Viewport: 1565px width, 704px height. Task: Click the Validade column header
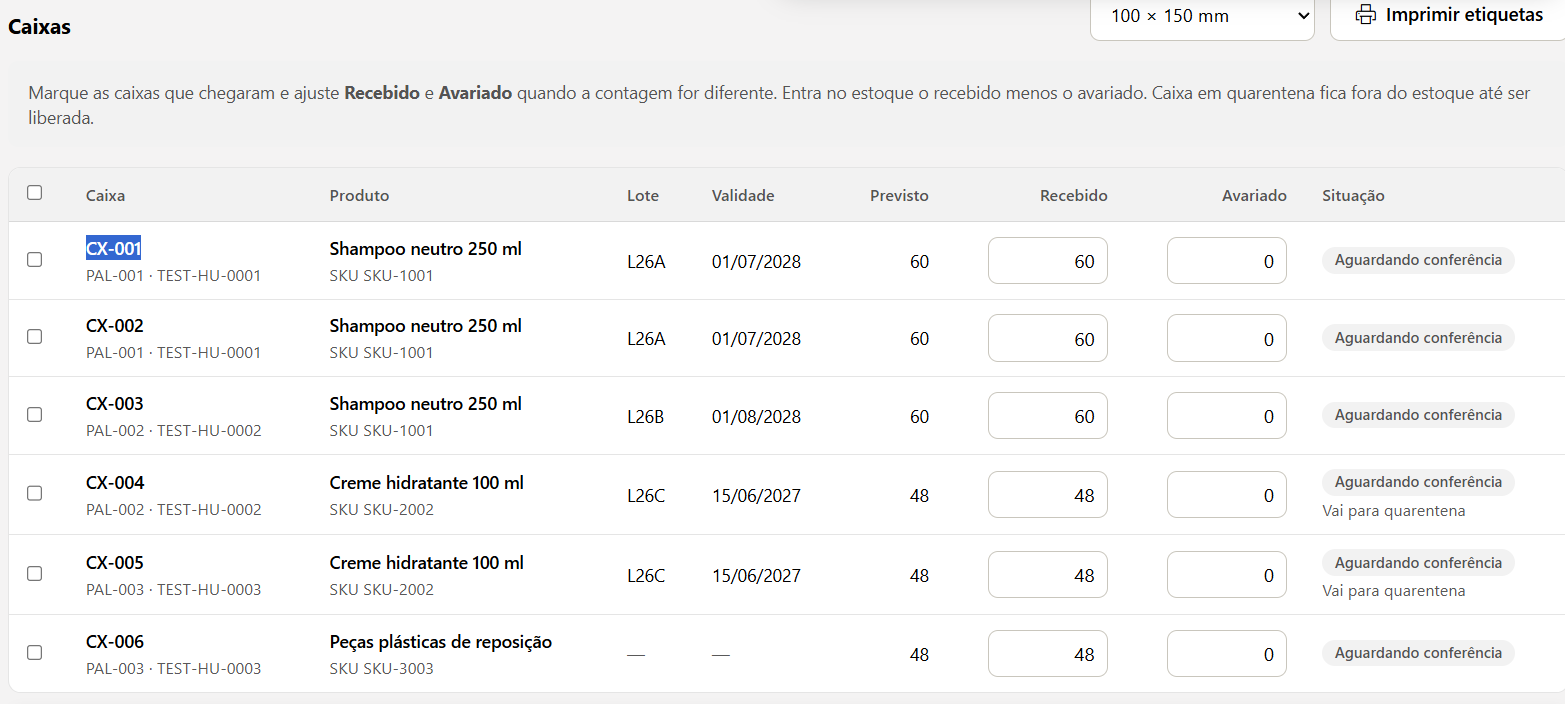743,196
